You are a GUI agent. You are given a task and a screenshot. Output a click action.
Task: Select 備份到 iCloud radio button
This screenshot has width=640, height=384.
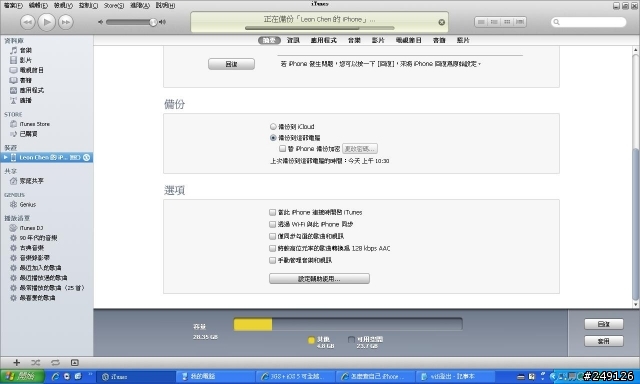(273, 127)
